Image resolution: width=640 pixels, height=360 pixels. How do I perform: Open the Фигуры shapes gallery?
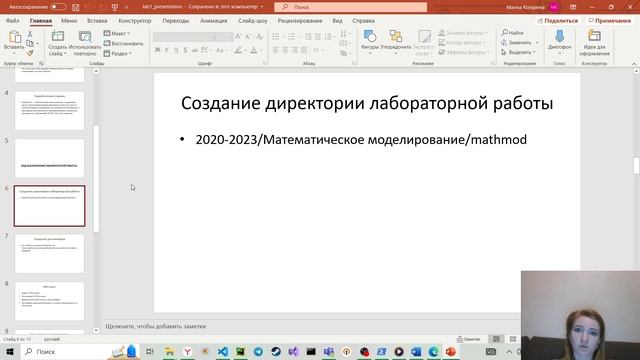(370, 41)
